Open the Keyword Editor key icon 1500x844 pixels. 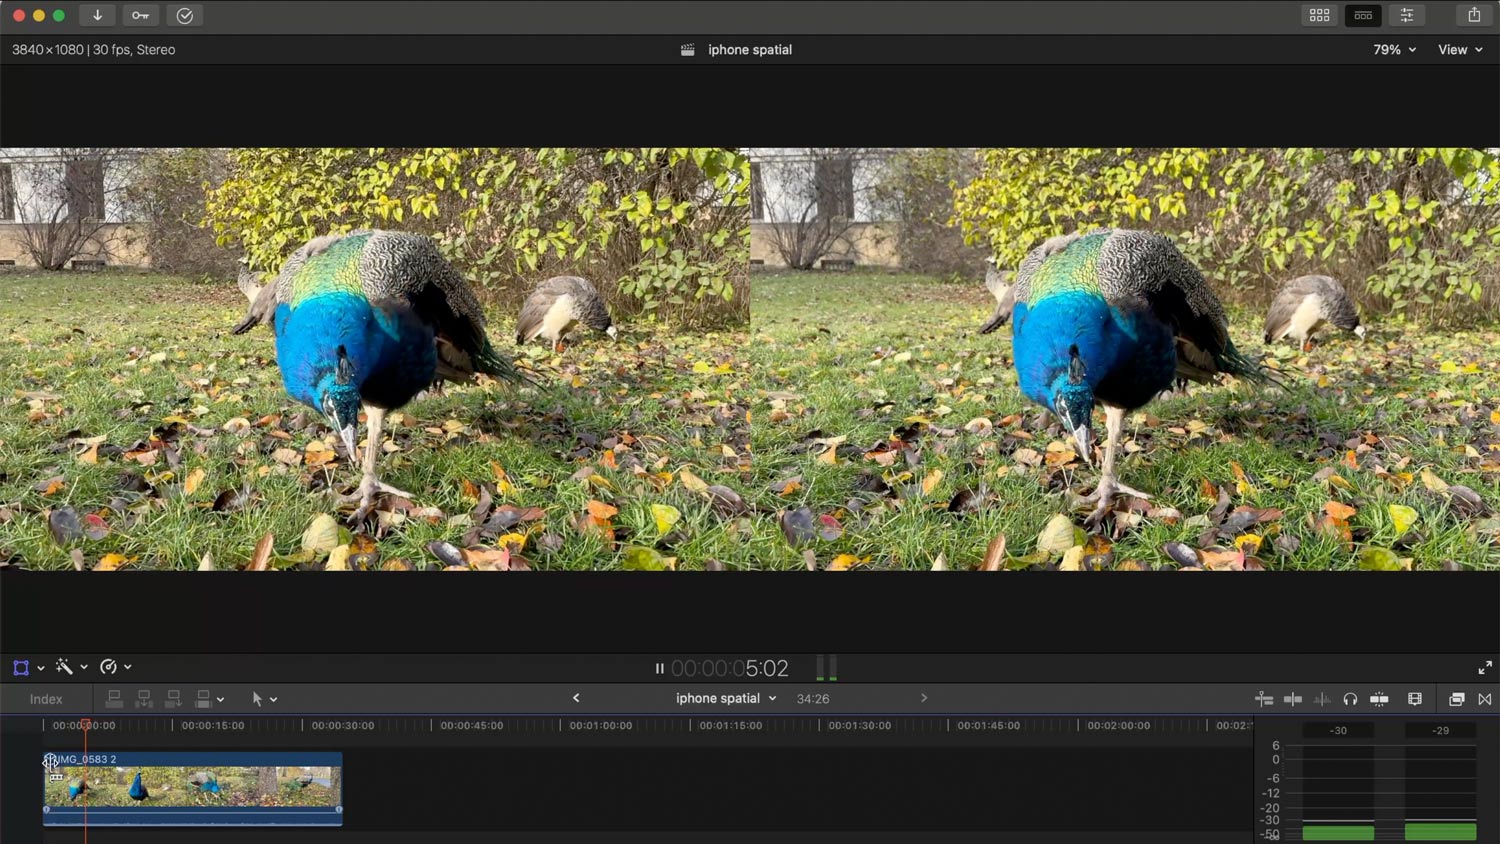point(140,15)
